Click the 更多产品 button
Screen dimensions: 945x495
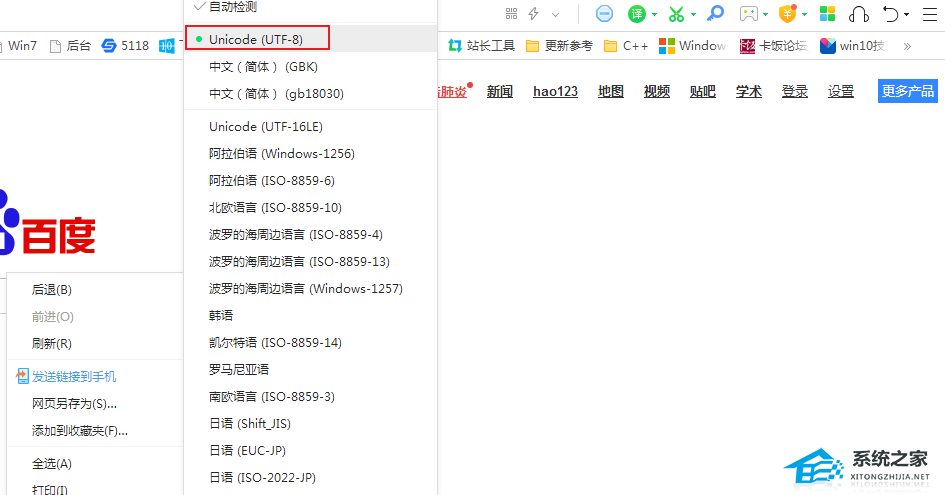pos(908,91)
